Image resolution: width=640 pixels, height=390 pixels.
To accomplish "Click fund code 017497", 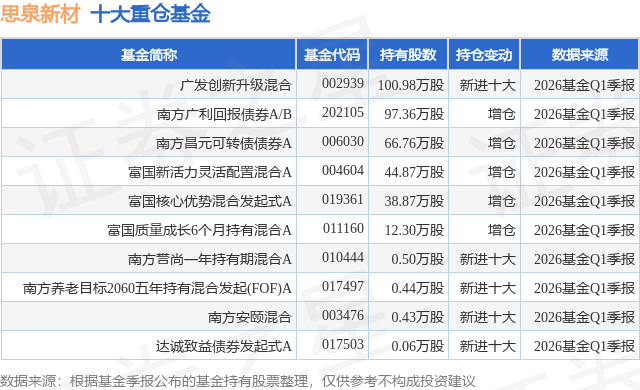I will click(343, 286).
